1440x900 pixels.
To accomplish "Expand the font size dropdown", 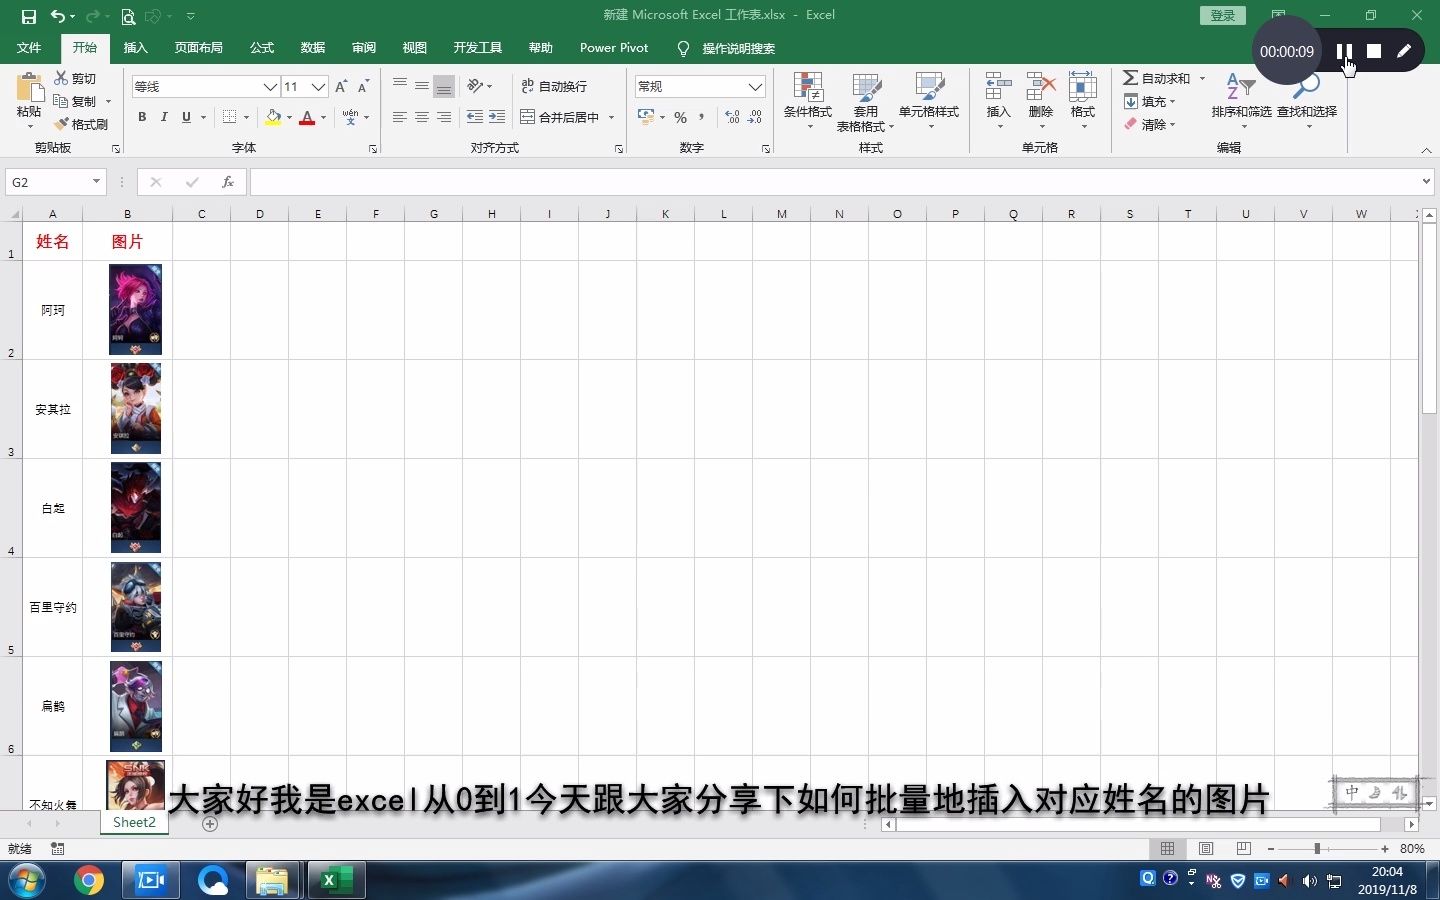I will [x=318, y=87].
